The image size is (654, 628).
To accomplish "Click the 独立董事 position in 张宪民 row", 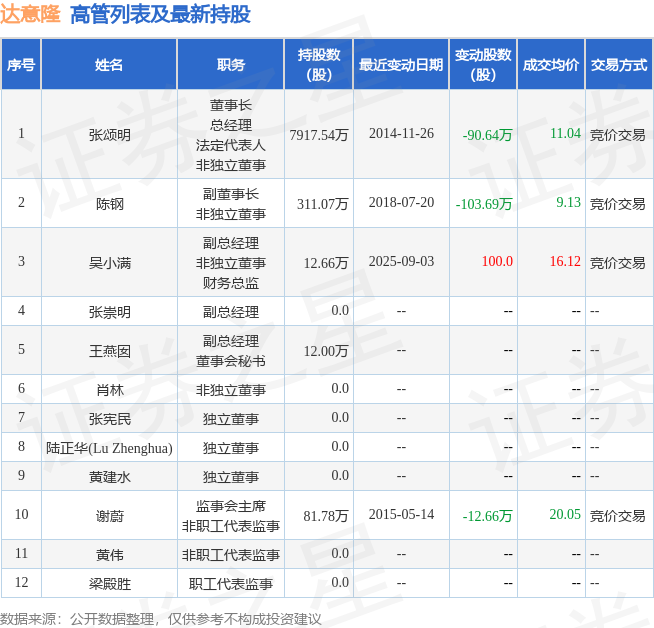I will point(231,419).
